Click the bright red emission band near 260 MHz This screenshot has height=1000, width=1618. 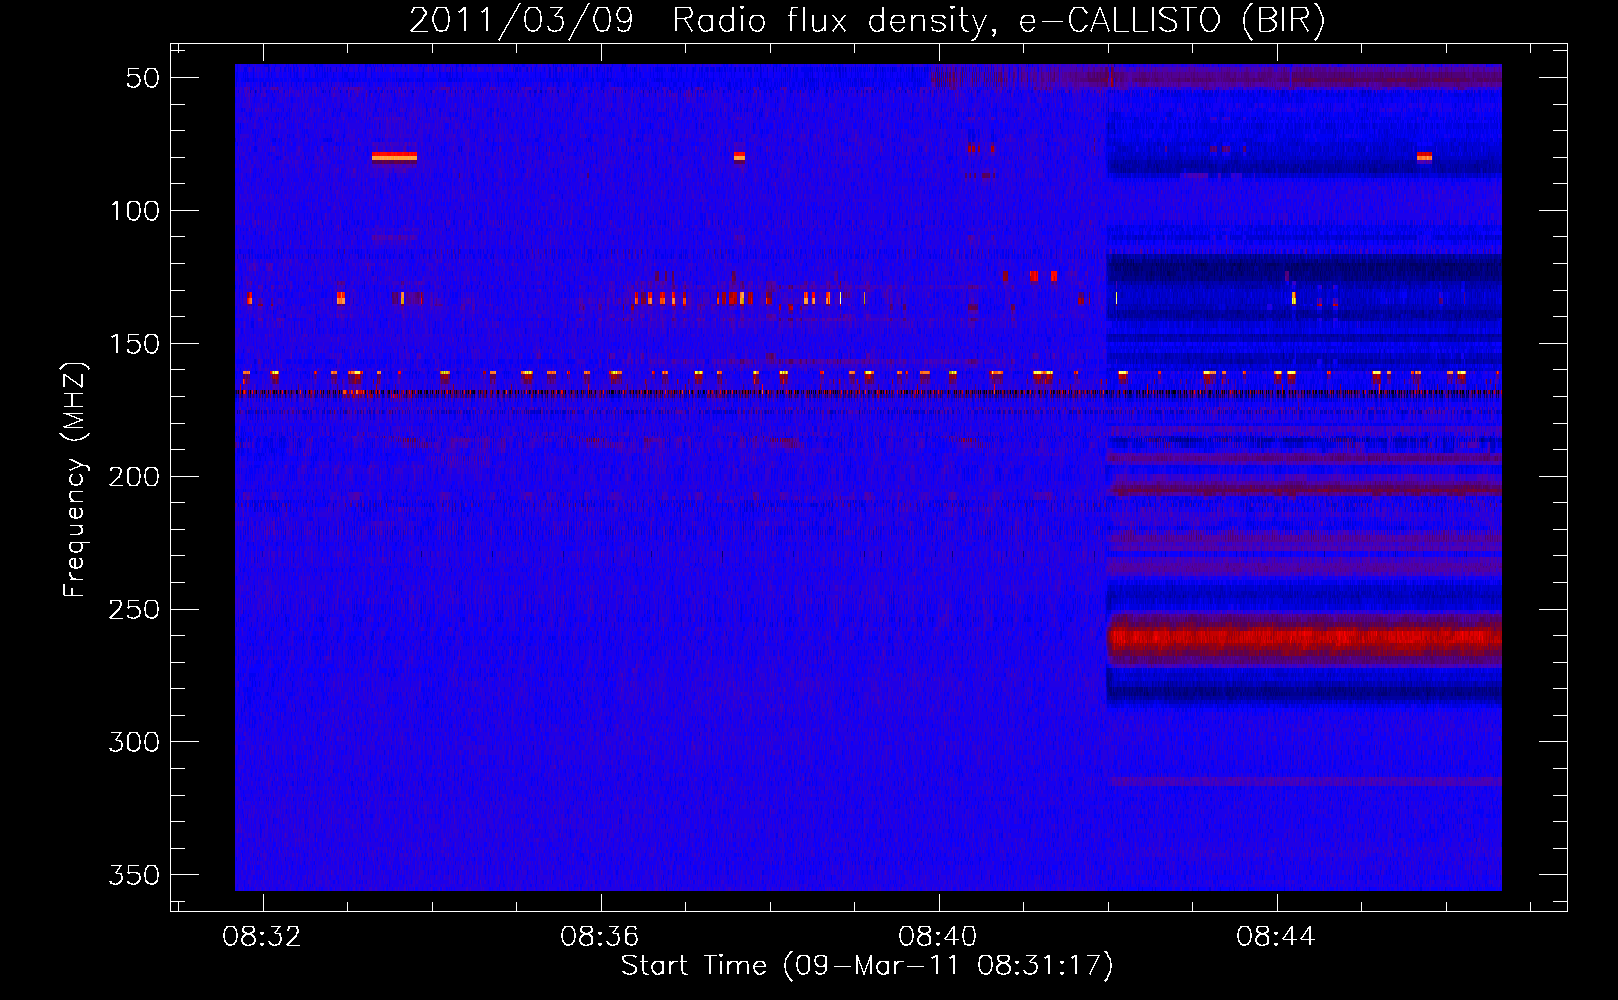[x=1304, y=638]
